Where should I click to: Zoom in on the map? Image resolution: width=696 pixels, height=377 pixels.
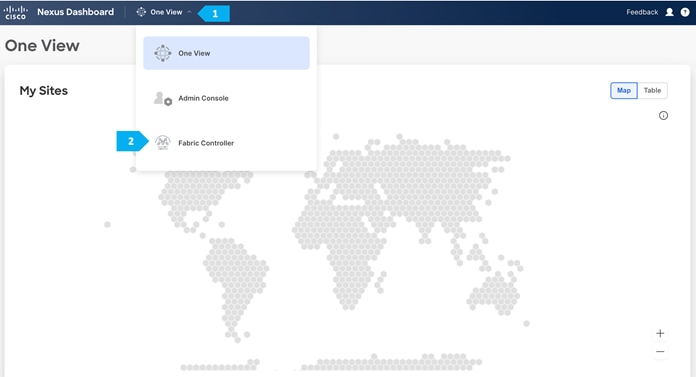click(x=660, y=333)
